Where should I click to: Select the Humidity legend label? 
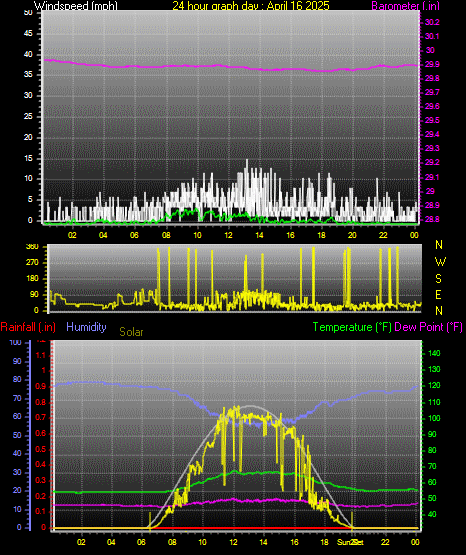pyautogui.click(x=86, y=327)
